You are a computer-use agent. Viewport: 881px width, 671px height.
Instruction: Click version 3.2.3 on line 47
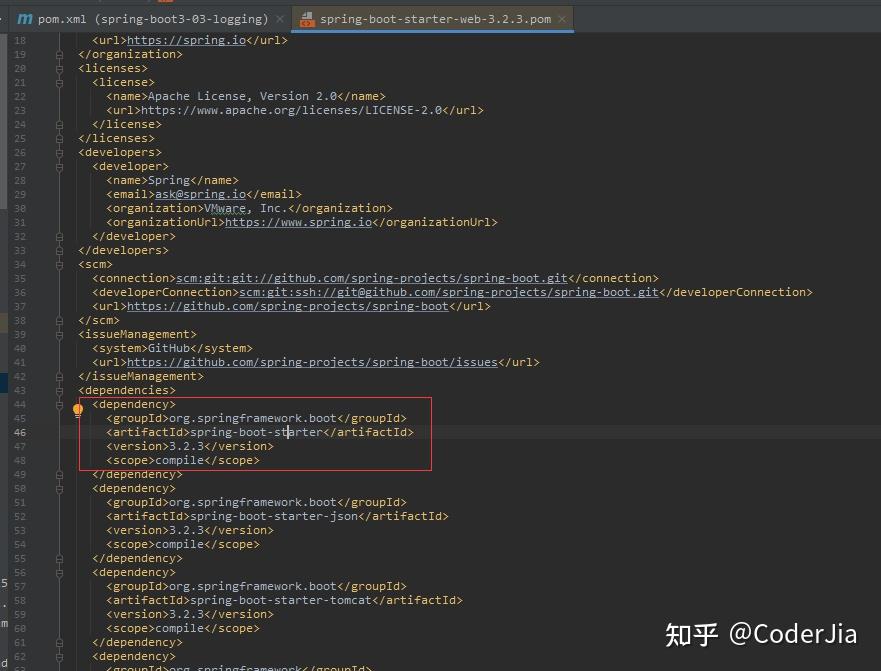pos(187,446)
